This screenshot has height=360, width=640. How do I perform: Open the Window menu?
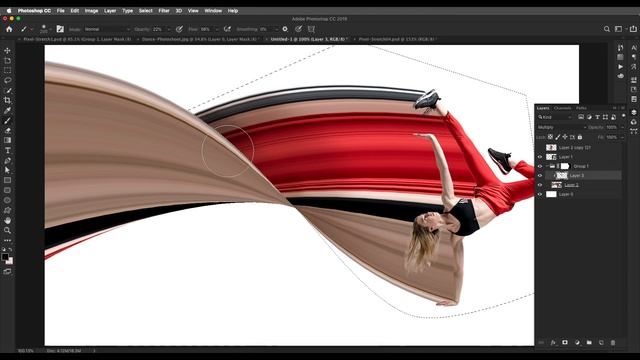(x=213, y=11)
